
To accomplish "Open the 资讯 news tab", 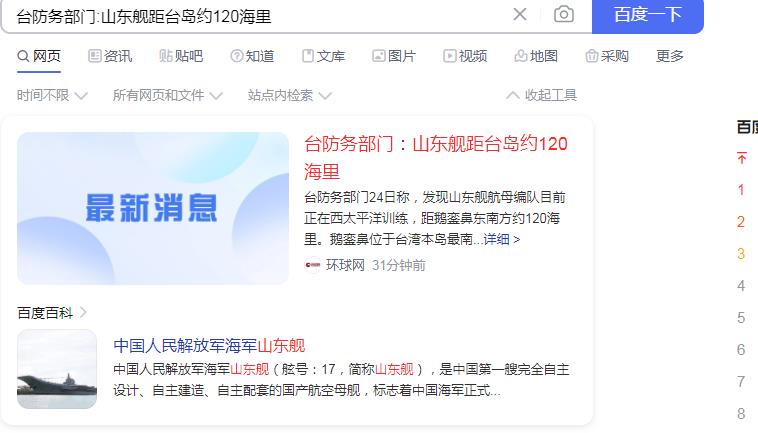I will pos(110,56).
